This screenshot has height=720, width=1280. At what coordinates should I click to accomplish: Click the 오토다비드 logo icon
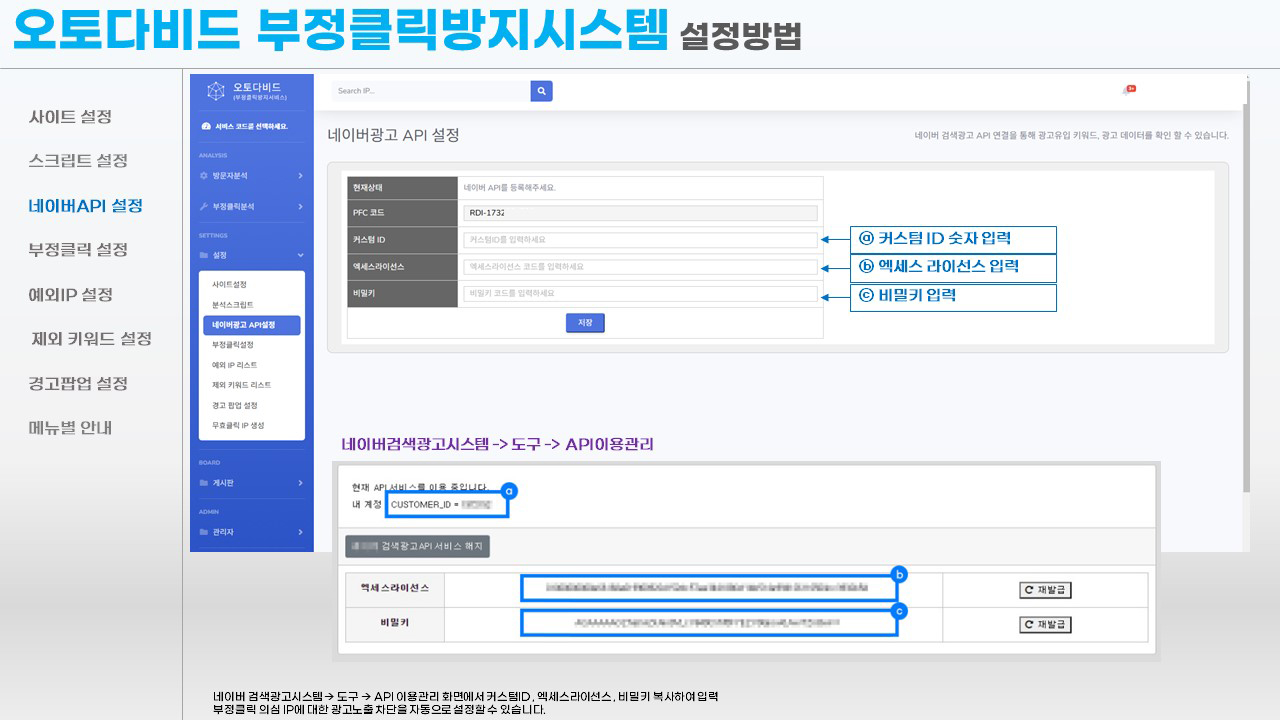[x=215, y=91]
